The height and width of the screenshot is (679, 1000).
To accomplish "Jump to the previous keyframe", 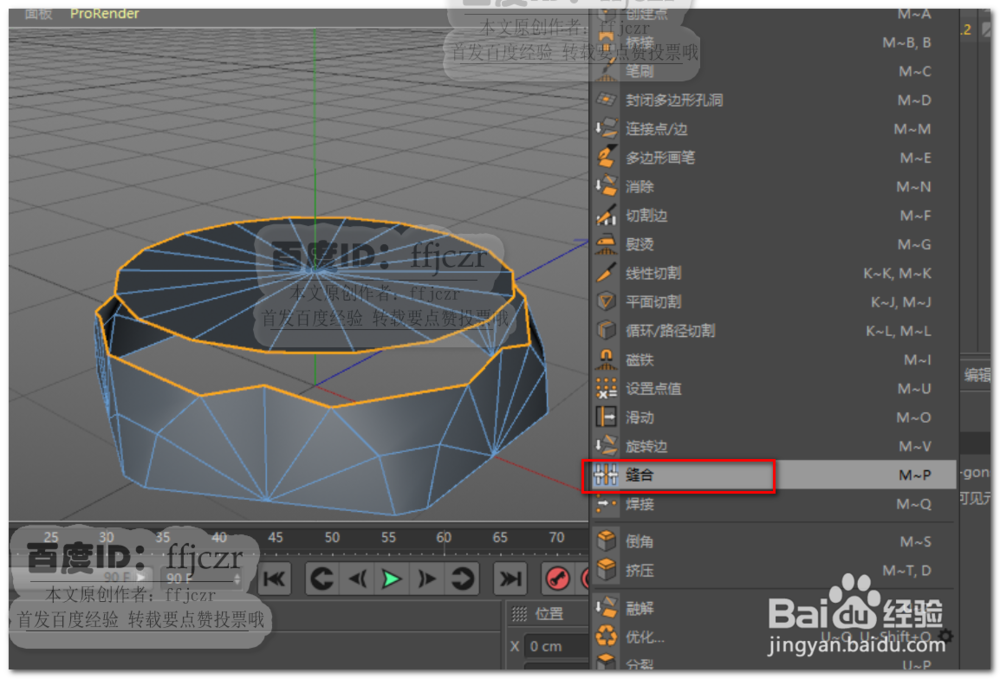I will pyautogui.click(x=321, y=579).
